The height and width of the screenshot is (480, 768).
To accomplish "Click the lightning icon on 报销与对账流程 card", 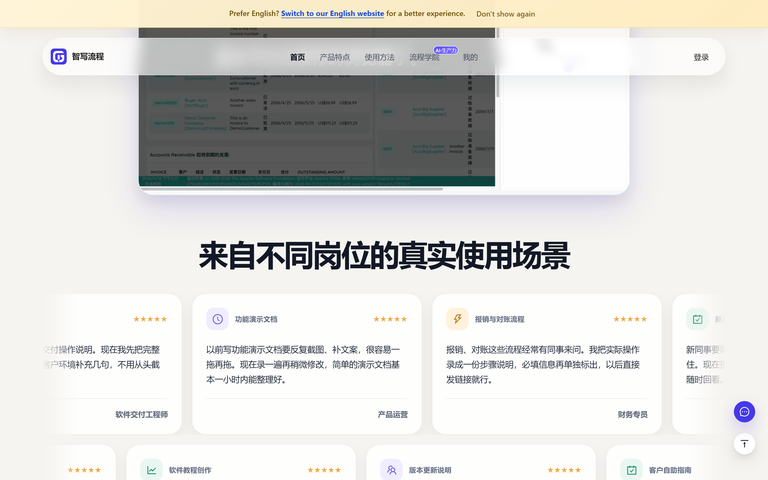I will click(457, 319).
